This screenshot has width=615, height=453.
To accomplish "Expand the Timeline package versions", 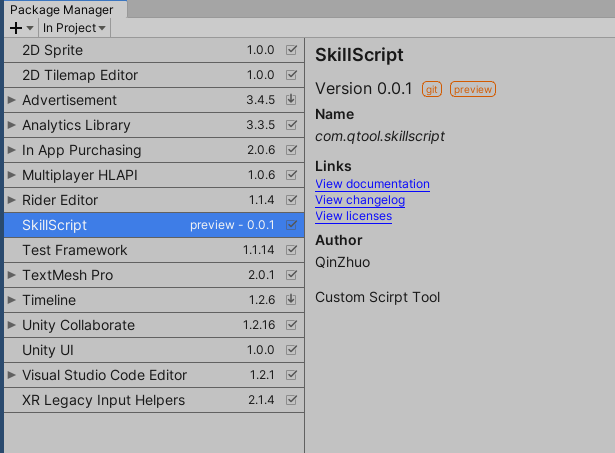I will tap(12, 300).
